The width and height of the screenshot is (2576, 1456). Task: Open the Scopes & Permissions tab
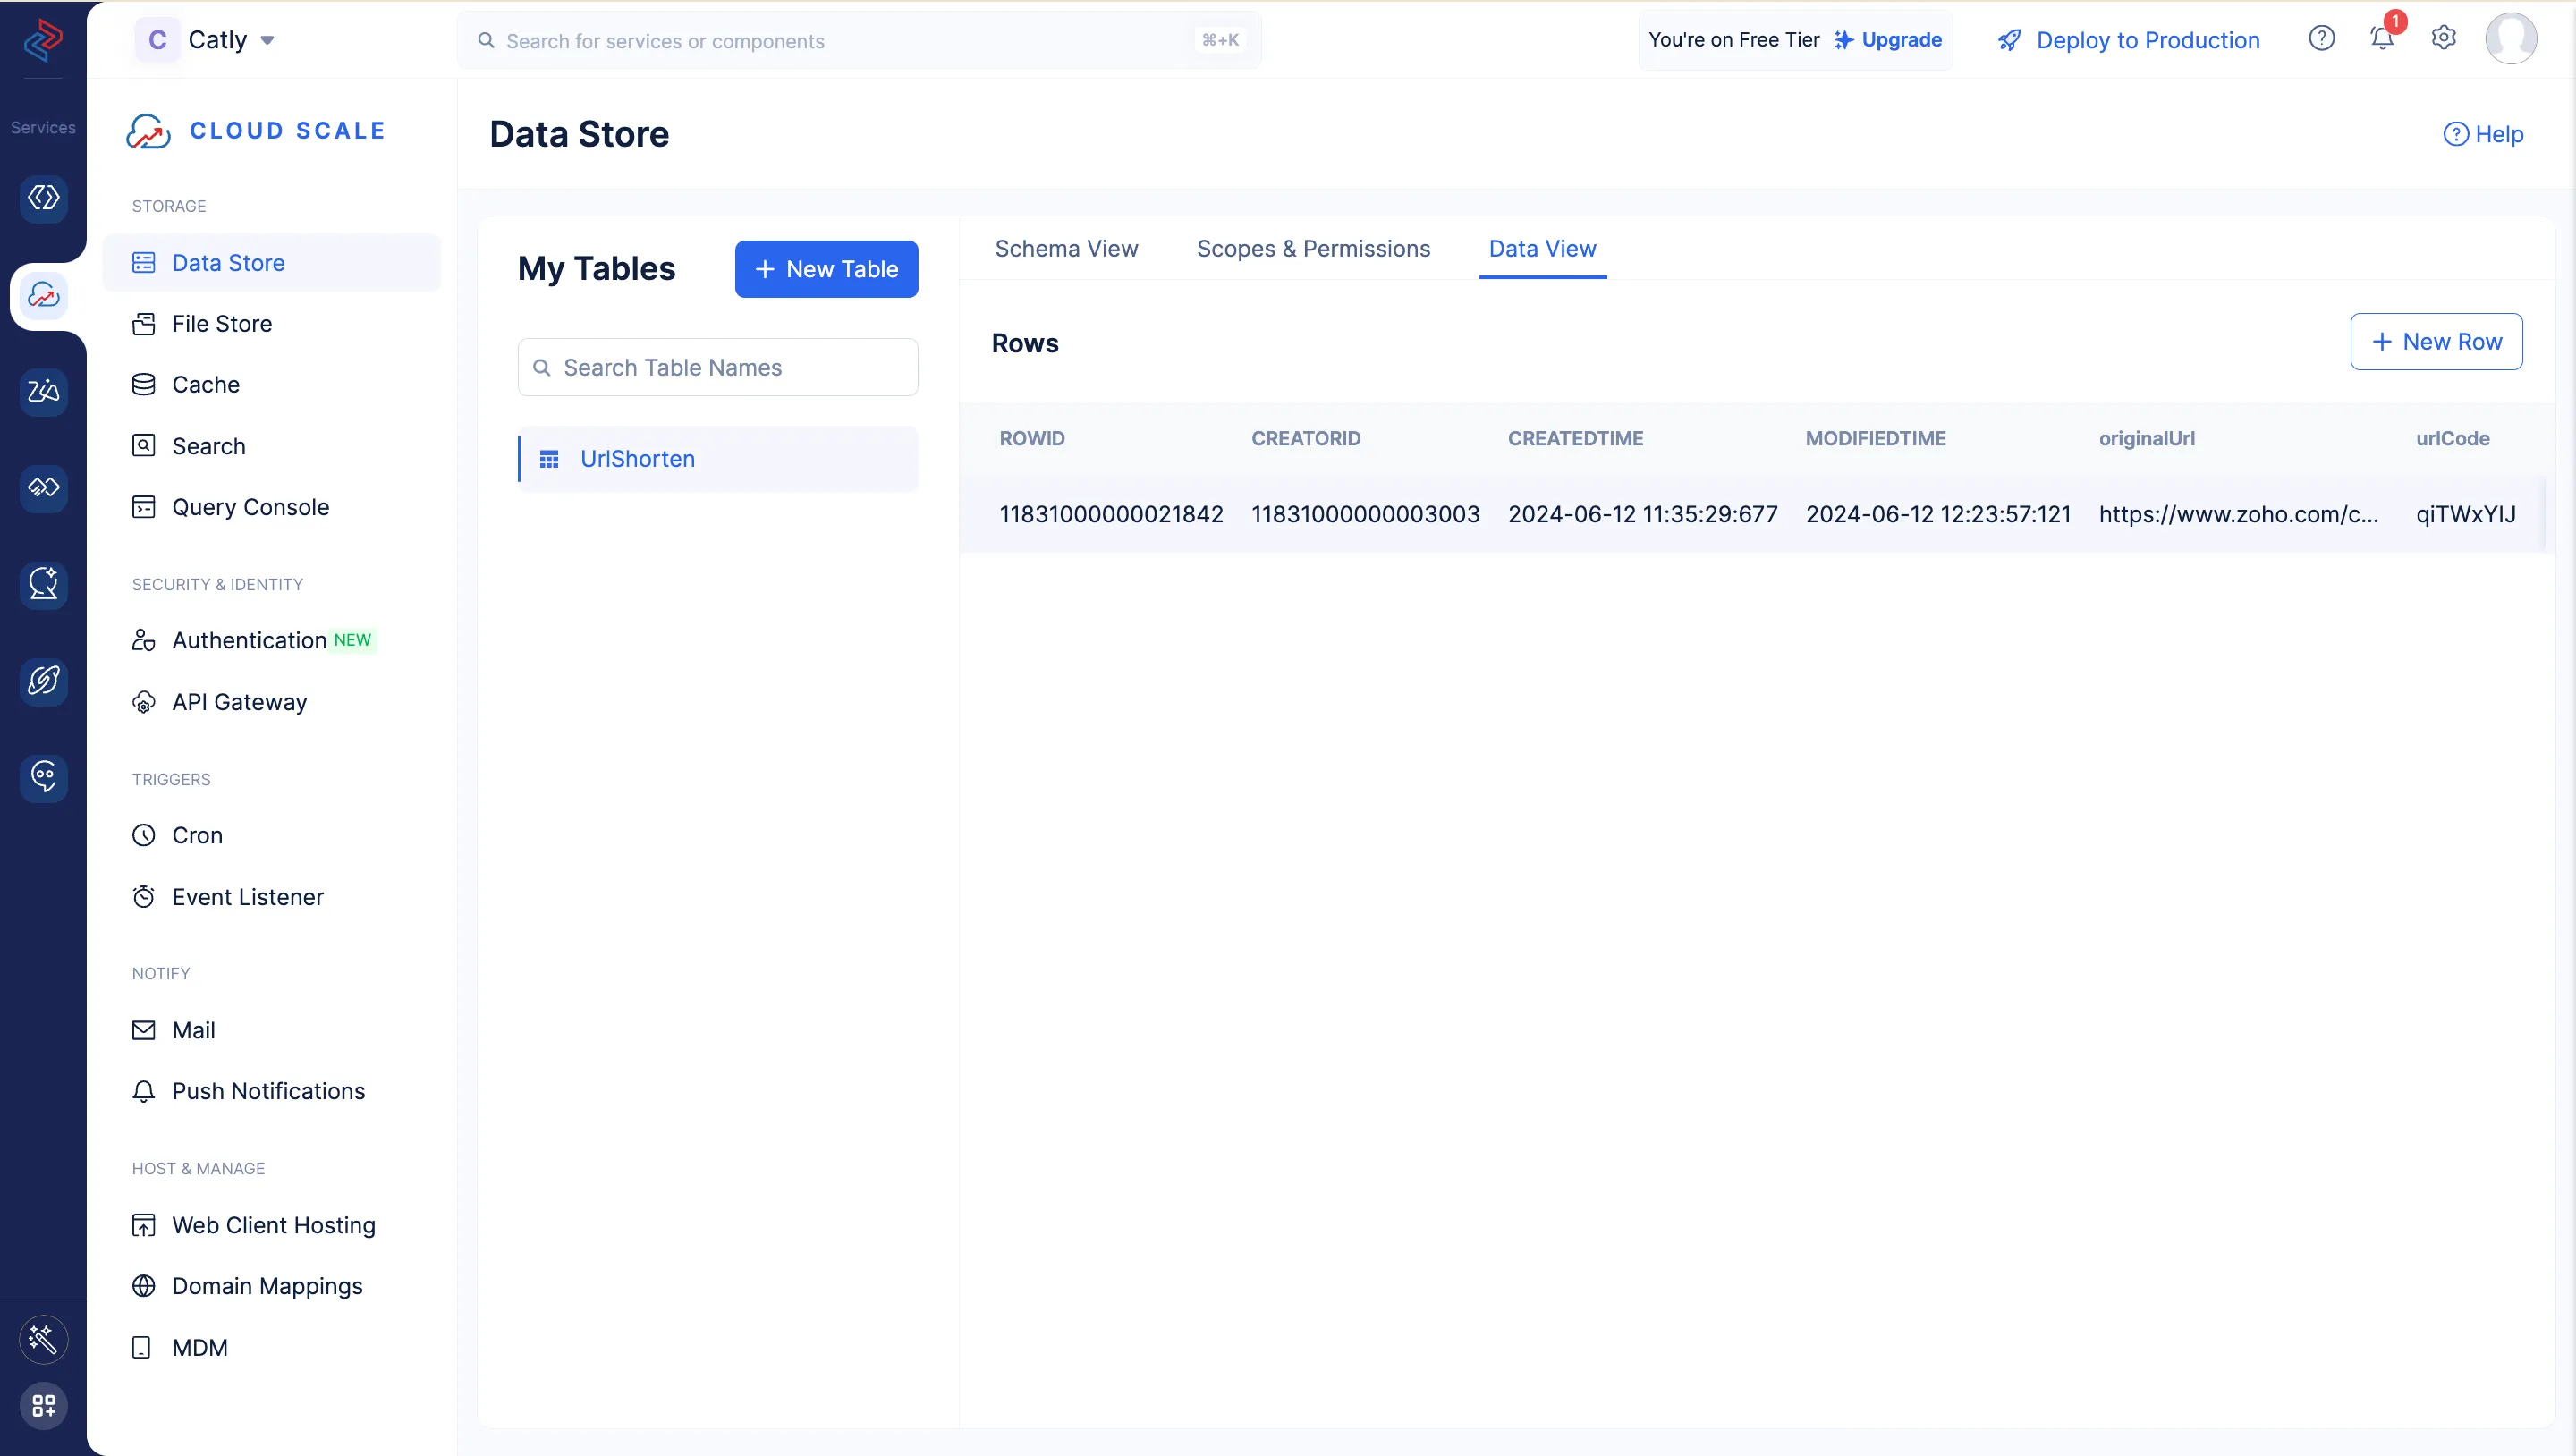point(1313,249)
